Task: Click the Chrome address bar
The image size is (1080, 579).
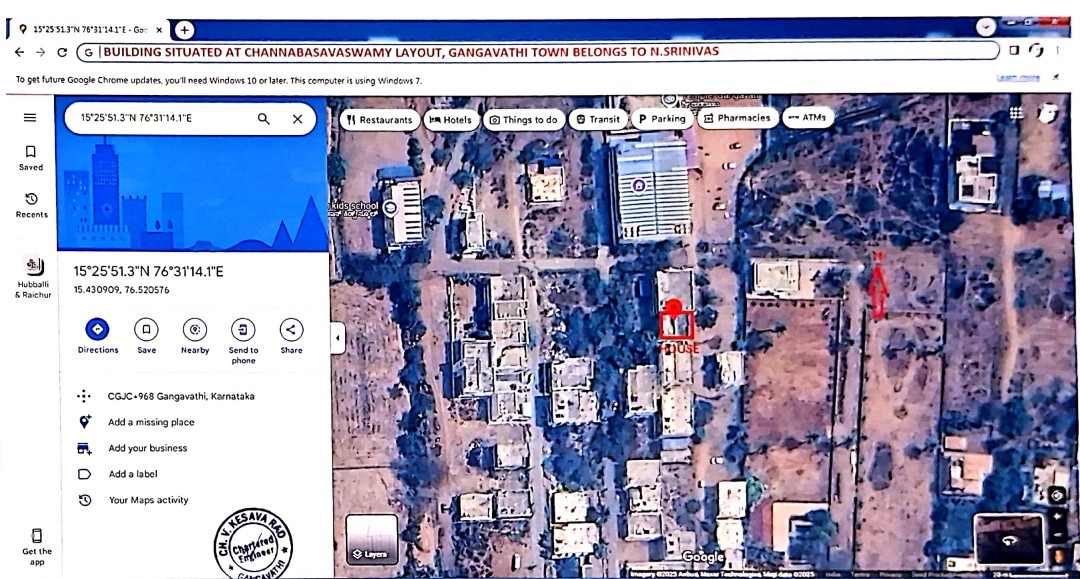Action: [537, 52]
